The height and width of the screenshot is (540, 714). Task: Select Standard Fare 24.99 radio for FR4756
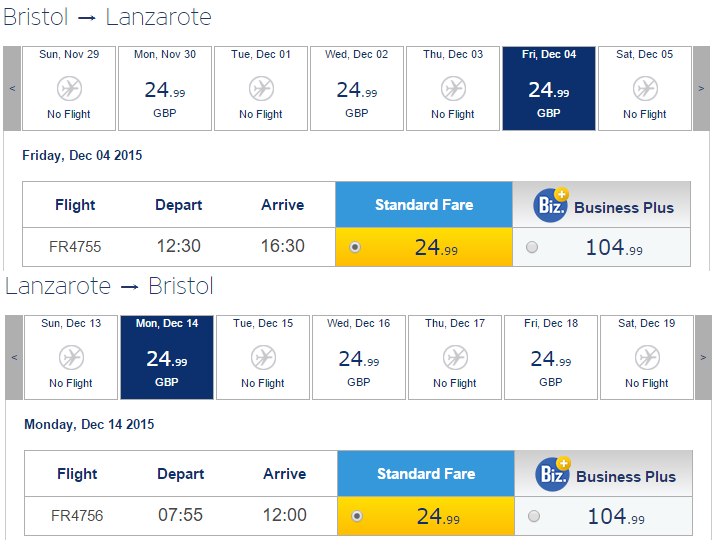pyautogui.click(x=357, y=516)
